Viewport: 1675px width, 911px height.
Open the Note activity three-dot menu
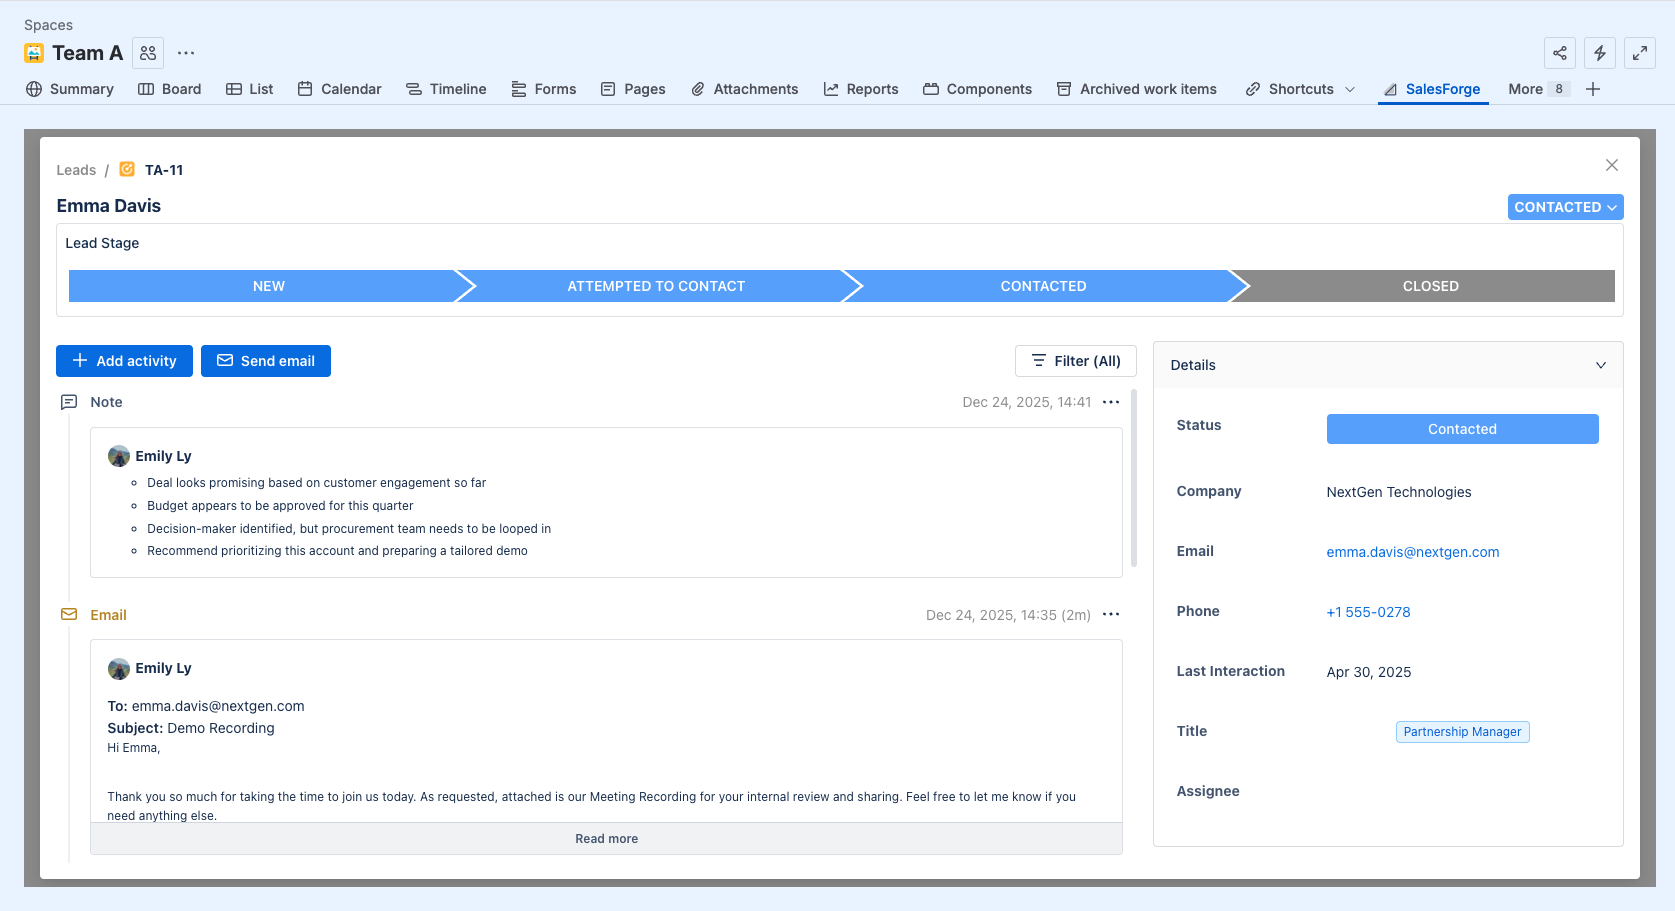coord(1111,402)
